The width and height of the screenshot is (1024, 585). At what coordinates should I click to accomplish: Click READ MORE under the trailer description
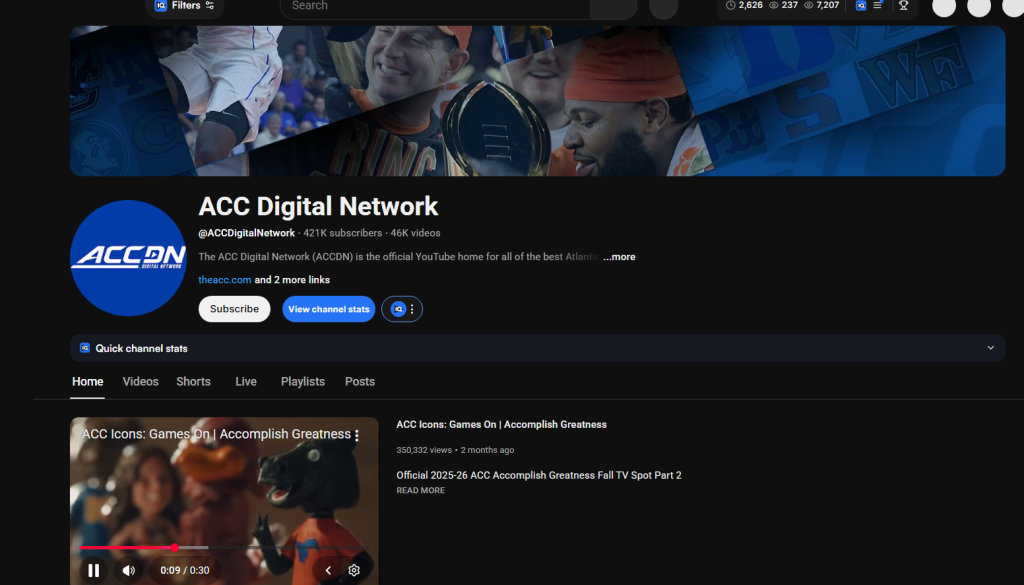tap(420, 490)
